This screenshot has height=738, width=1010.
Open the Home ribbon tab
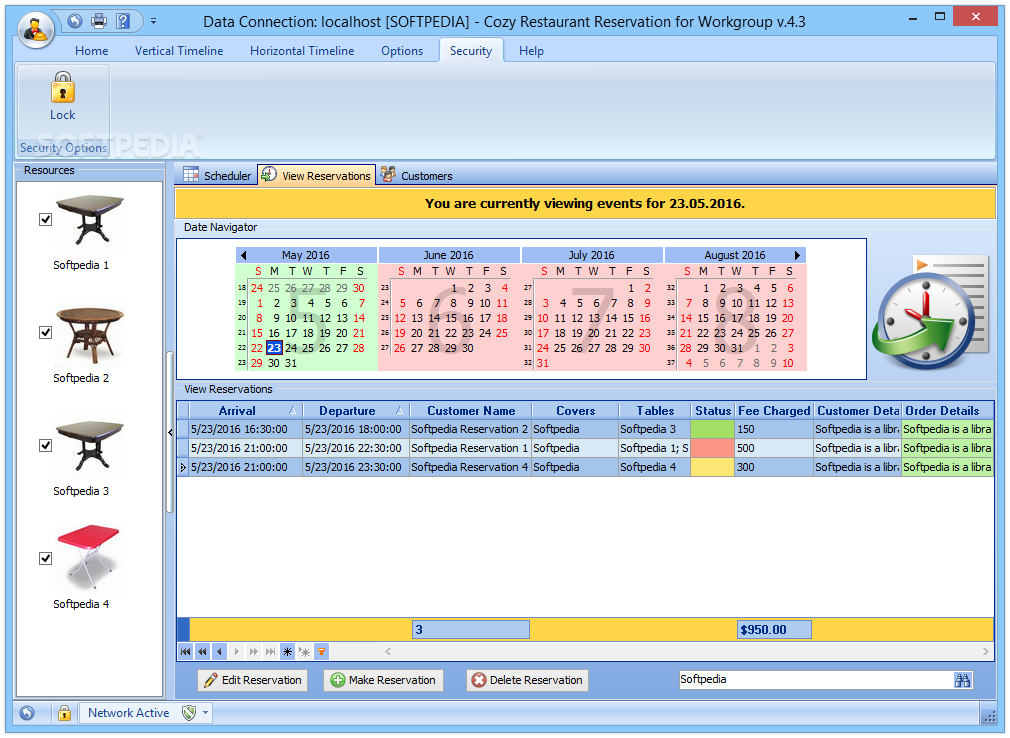tap(91, 51)
